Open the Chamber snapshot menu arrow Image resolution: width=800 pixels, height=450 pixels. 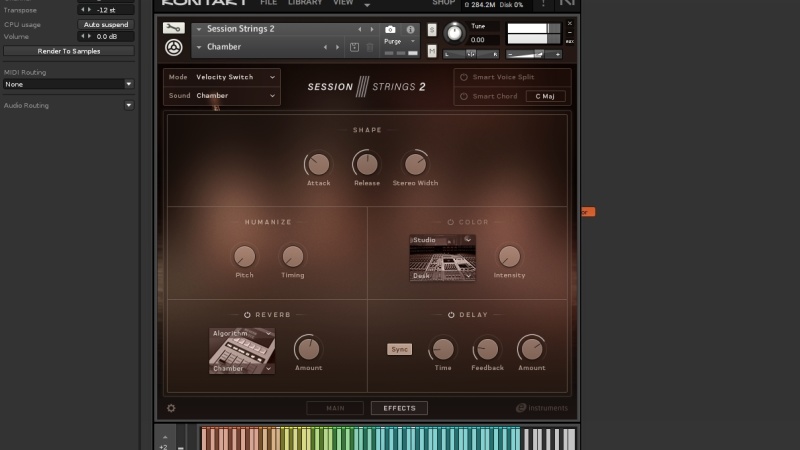tap(199, 47)
